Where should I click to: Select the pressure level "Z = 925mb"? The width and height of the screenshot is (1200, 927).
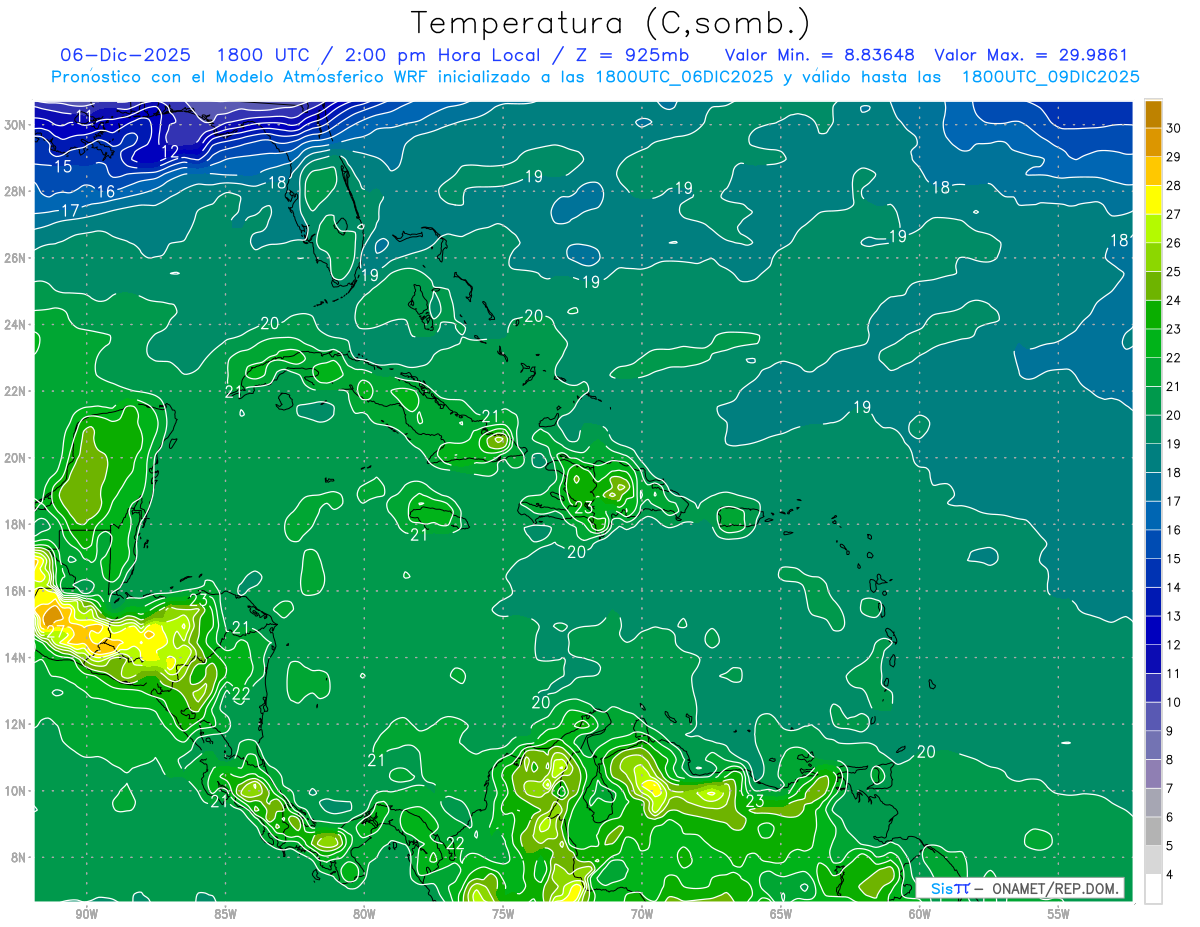(x=632, y=55)
